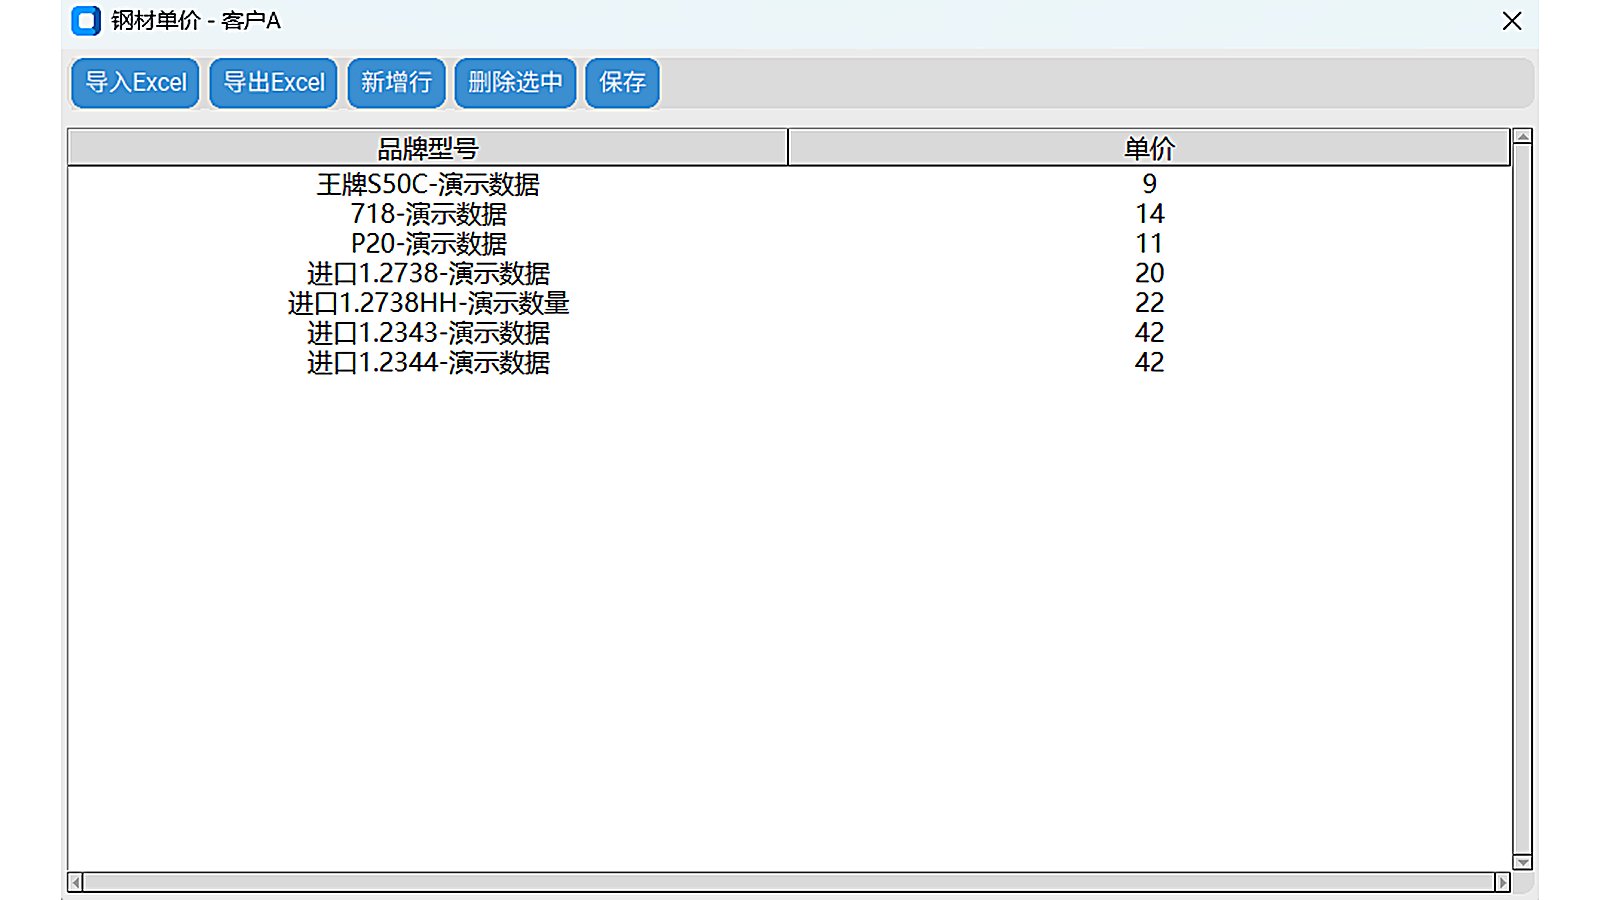Select 进口1.2738HH-演示数量 cell
Image resolution: width=1600 pixels, height=900 pixels.
[x=428, y=303]
